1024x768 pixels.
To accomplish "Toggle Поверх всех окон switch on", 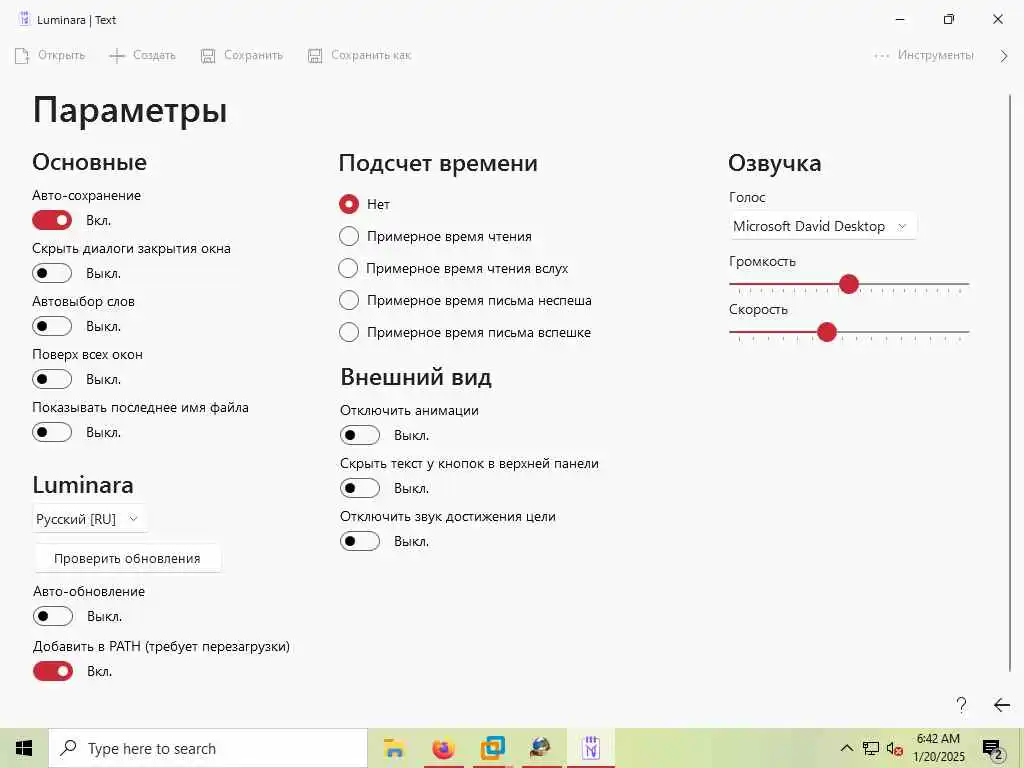I will 52,379.
